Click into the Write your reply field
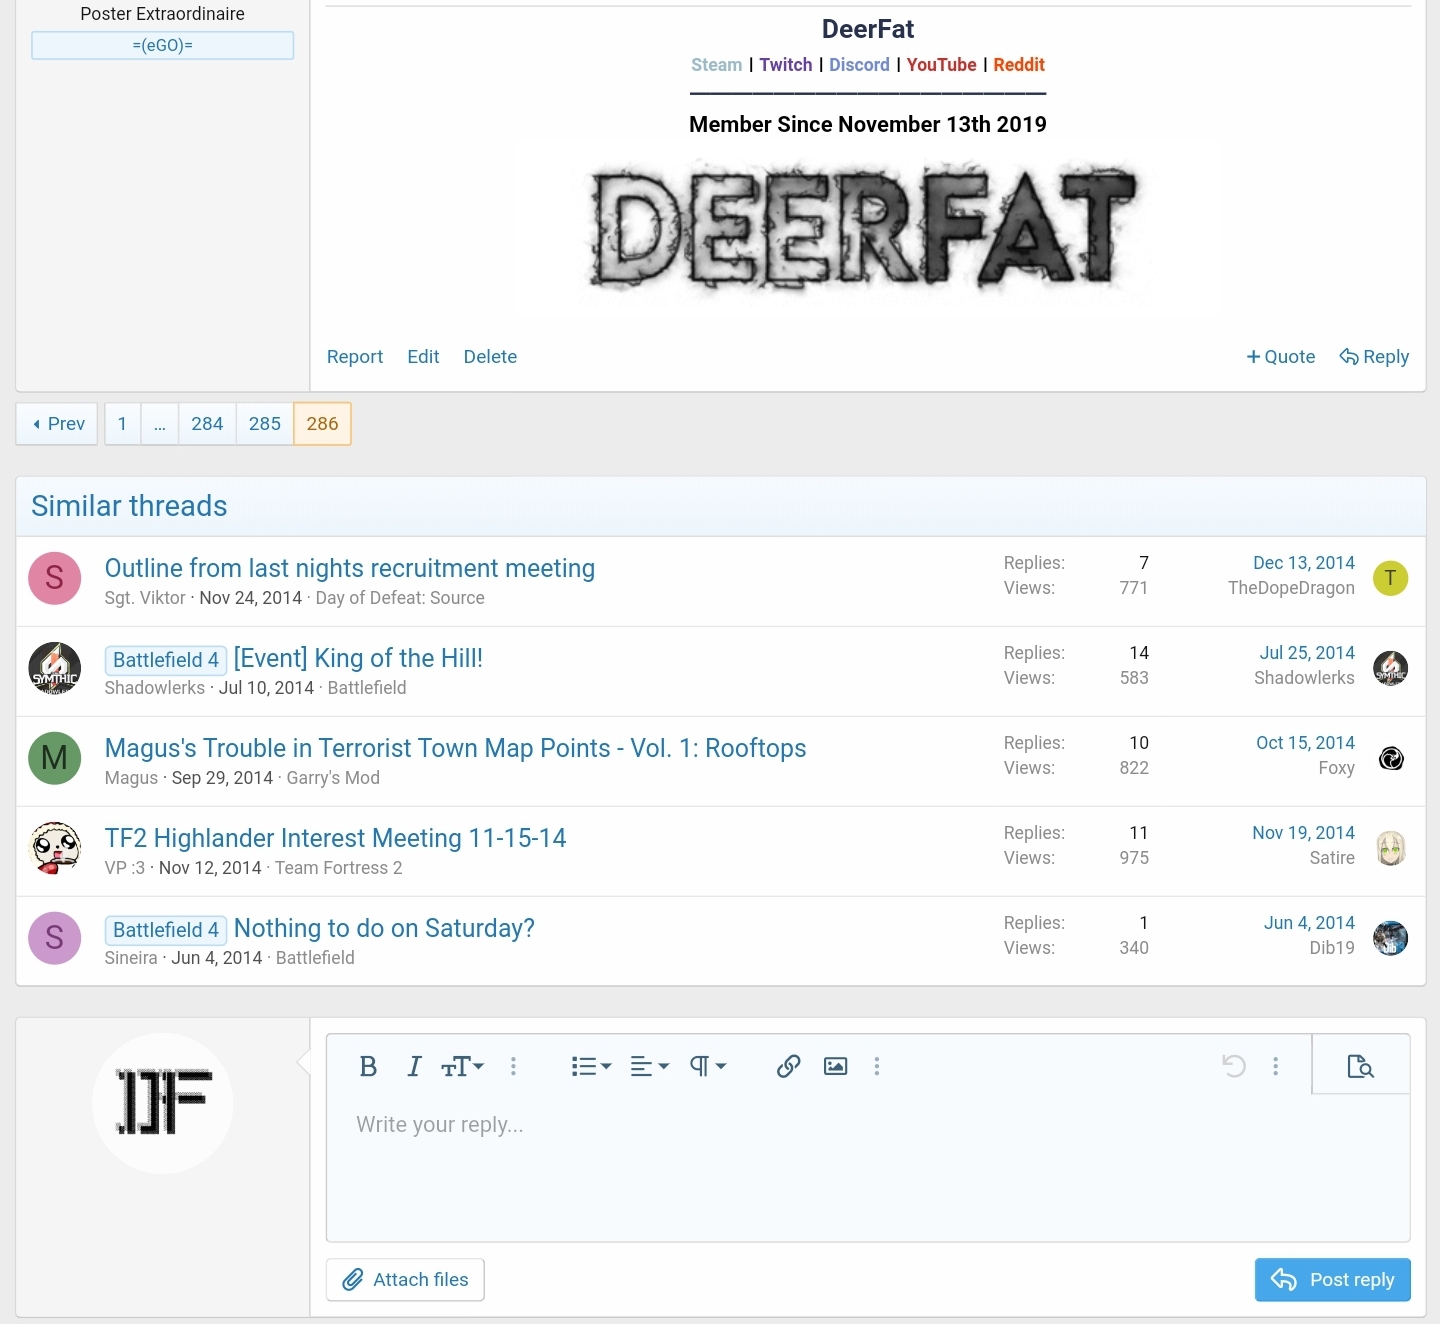 tap(868, 1168)
